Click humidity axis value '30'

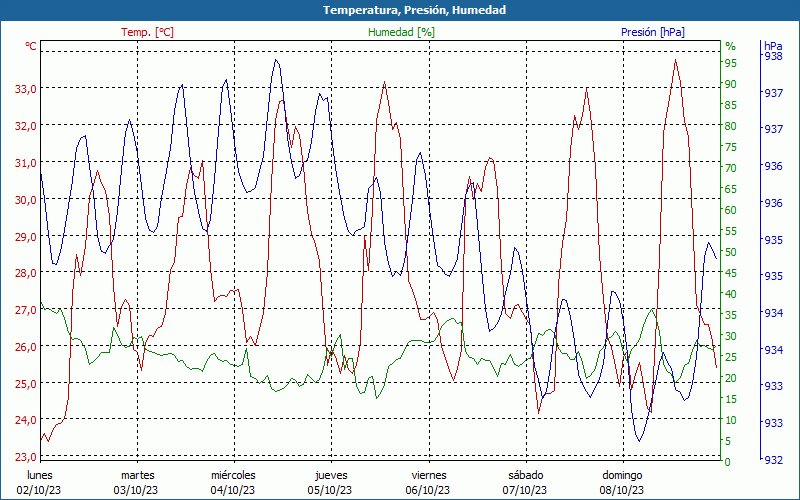pos(731,336)
